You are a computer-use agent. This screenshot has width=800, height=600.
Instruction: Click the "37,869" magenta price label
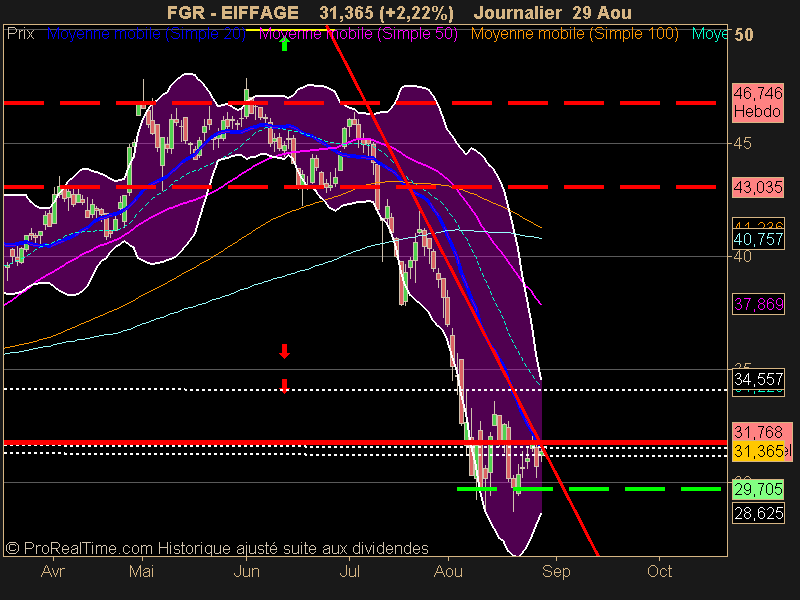click(x=758, y=304)
